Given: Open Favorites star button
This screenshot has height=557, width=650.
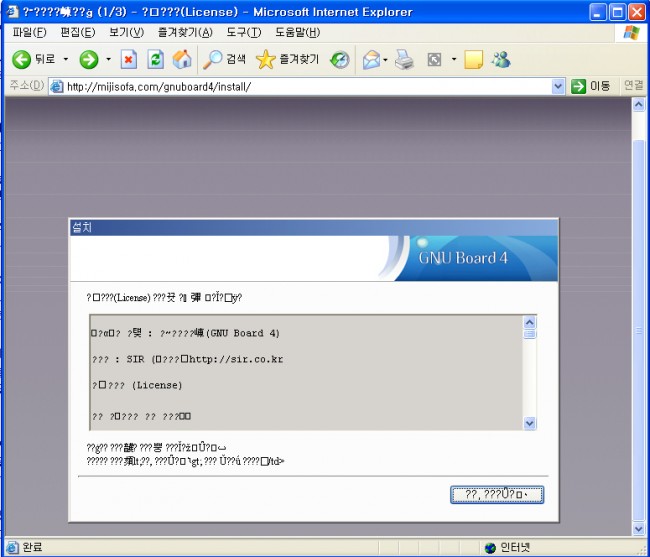Looking at the screenshot, I should coord(288,59).
